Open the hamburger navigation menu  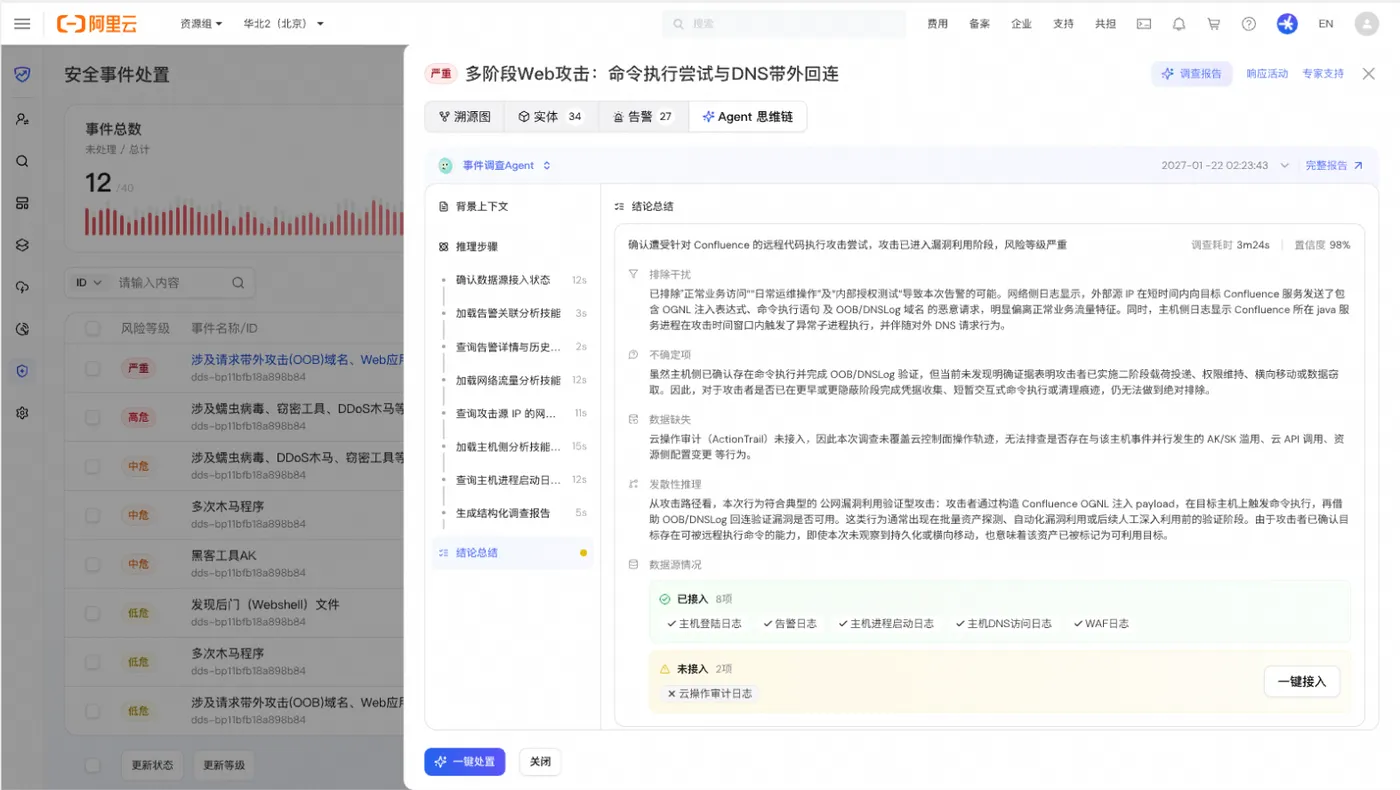click(x=22, y=24)
